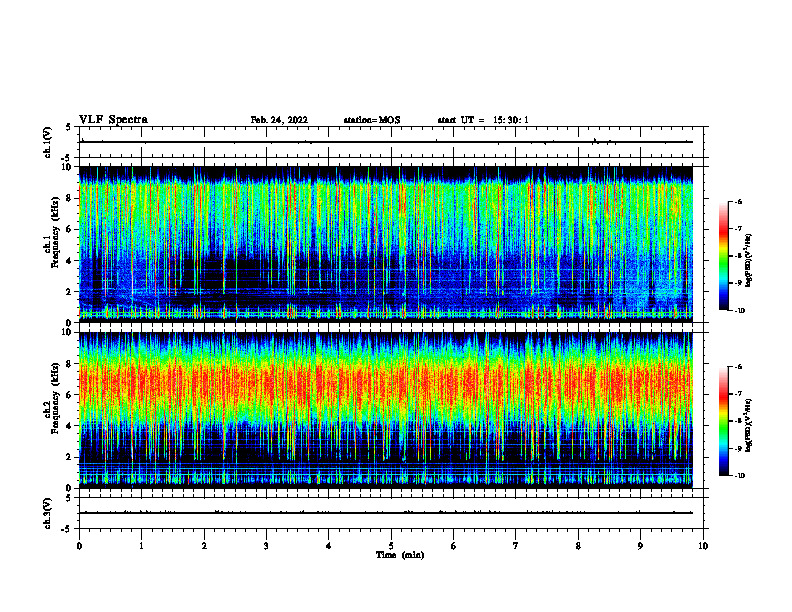Click the "ch.1(V)" axis label
Viewport: 792px width, 612px height.
[48, 142]
